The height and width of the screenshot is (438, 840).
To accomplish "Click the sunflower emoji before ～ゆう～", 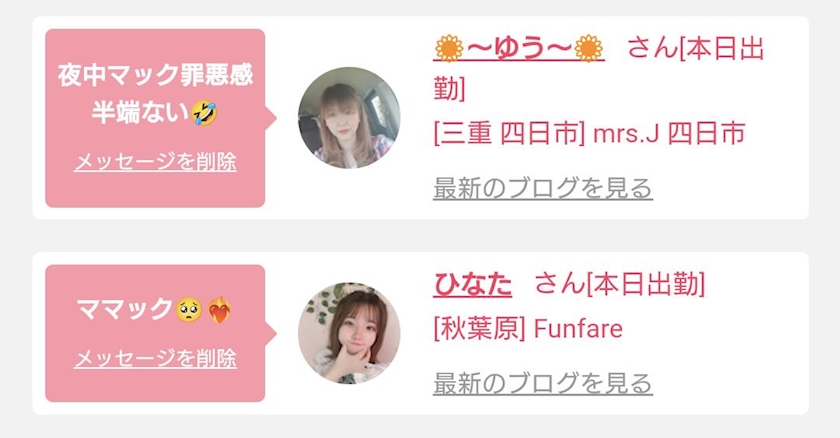I will click(449, 48).
